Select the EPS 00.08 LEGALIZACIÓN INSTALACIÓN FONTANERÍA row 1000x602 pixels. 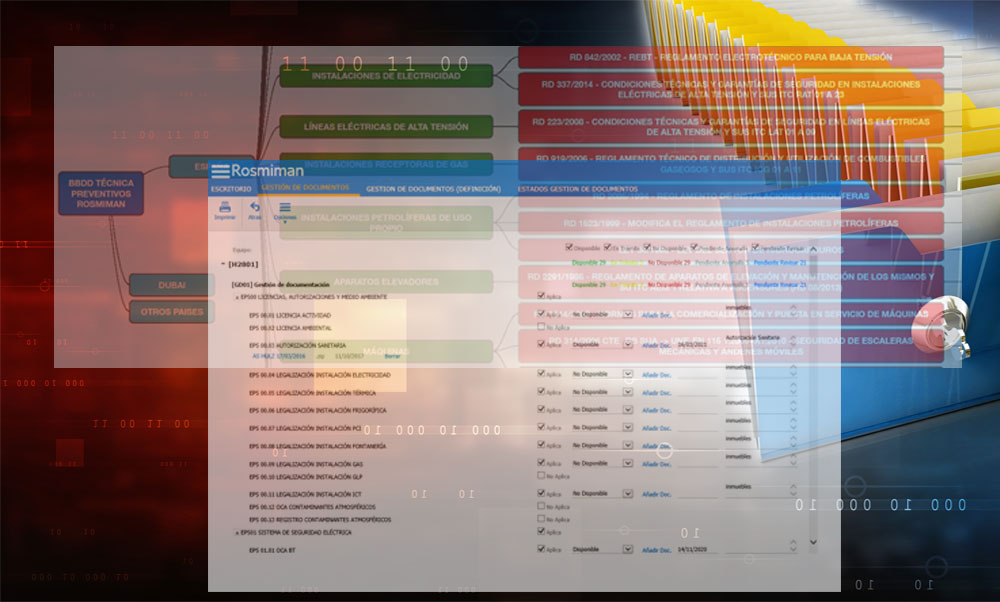[318, 446]
